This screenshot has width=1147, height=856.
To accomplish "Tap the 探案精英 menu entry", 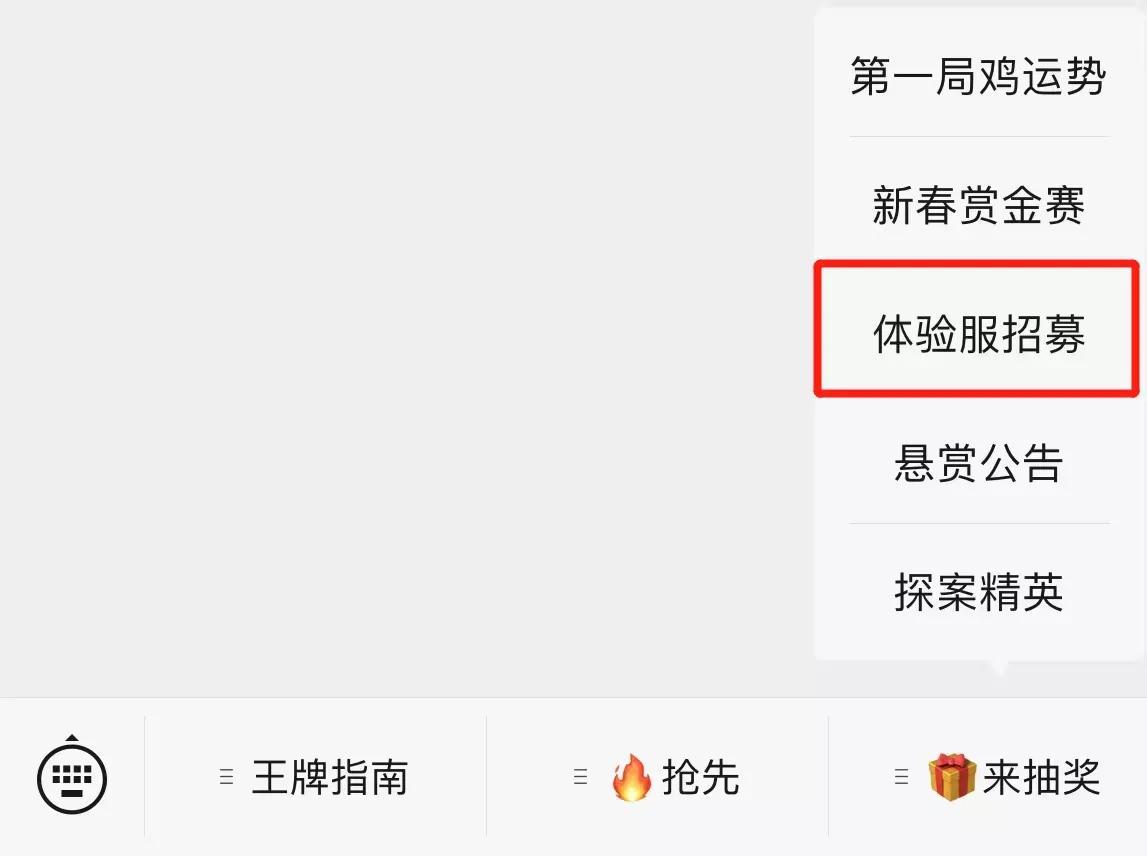I will (x=978, y=592).
